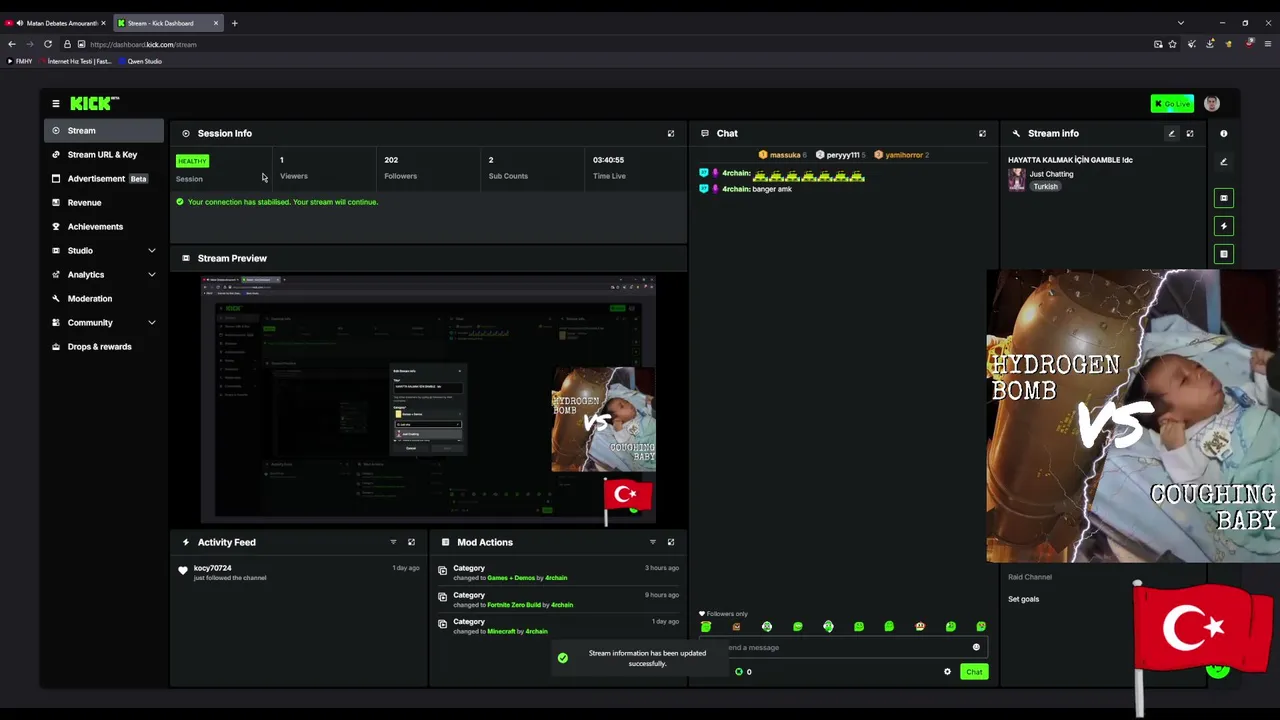Mute the Matan Debates tab audio icon
1280x720 pixels.
(19, 23)
